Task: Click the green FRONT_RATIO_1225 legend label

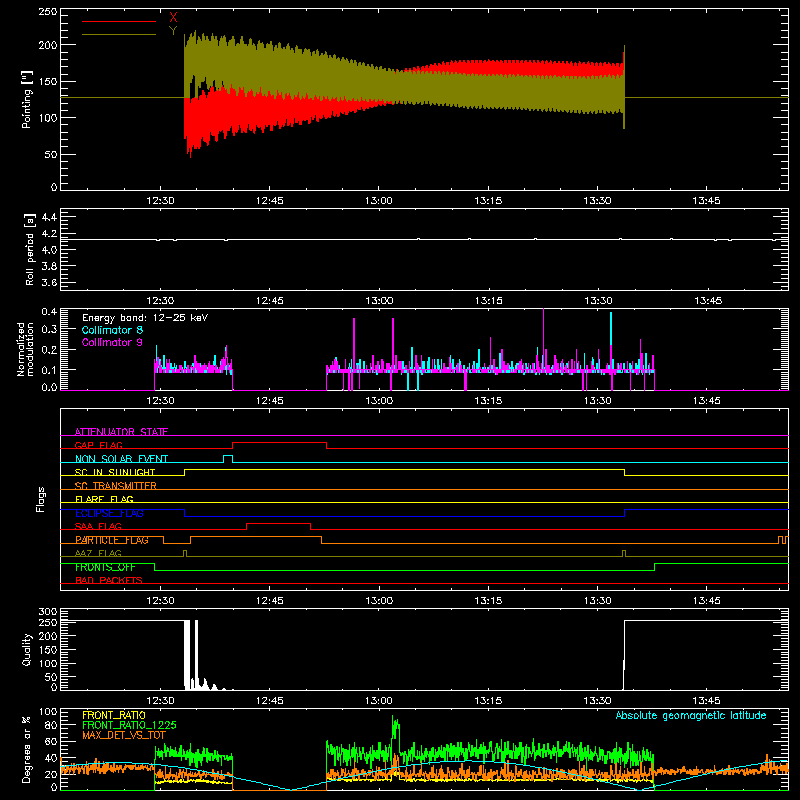Action: pyautogui.click(x=129, y=725)
